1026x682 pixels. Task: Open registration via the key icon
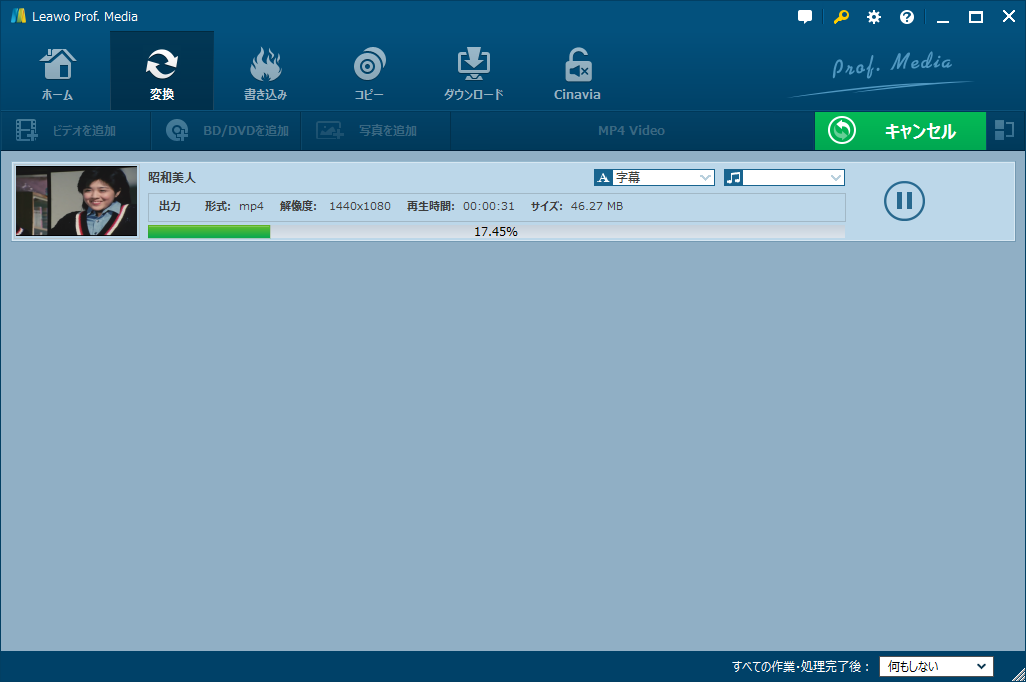[841, 17]
